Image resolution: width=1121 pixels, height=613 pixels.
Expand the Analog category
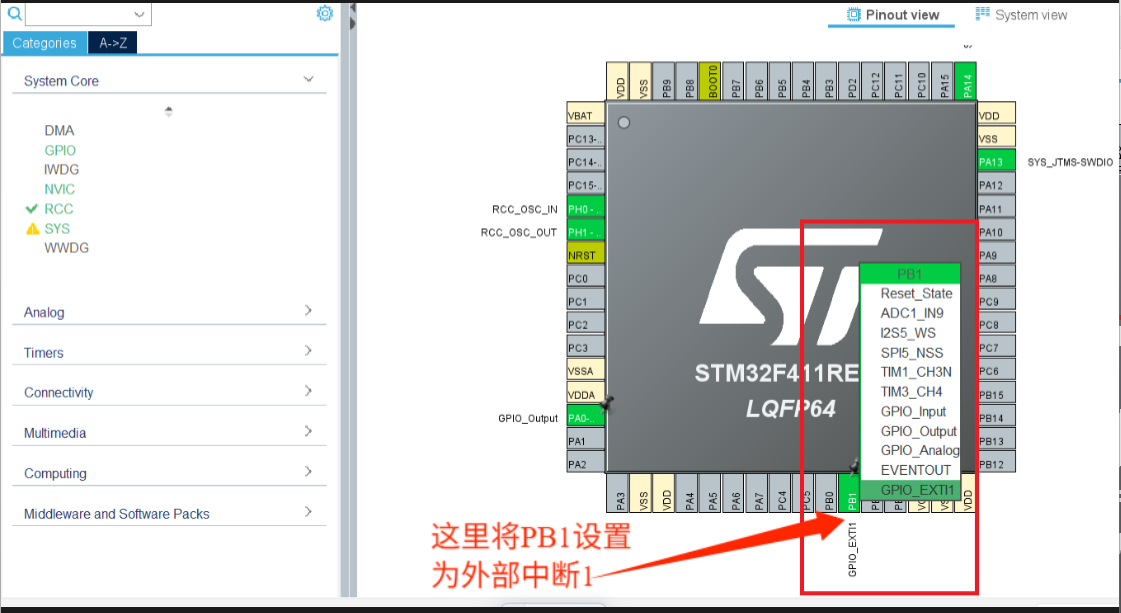pos(169,312)
